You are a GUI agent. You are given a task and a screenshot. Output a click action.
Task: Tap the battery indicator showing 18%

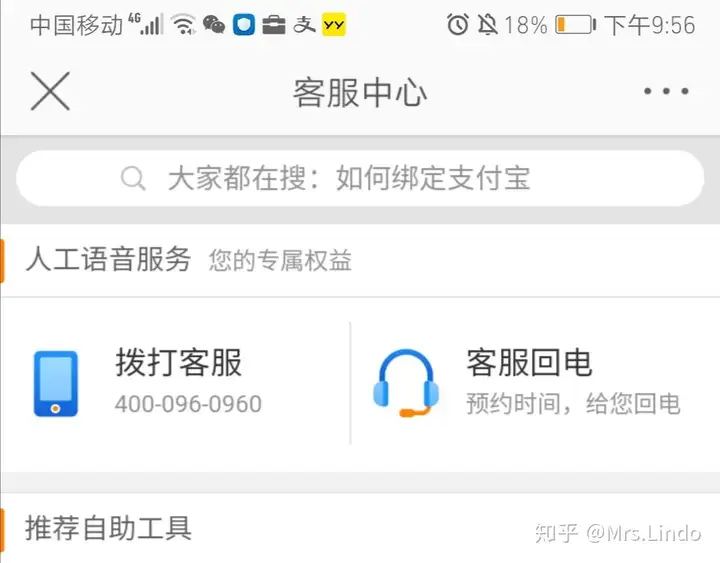(x=575, y=24)
